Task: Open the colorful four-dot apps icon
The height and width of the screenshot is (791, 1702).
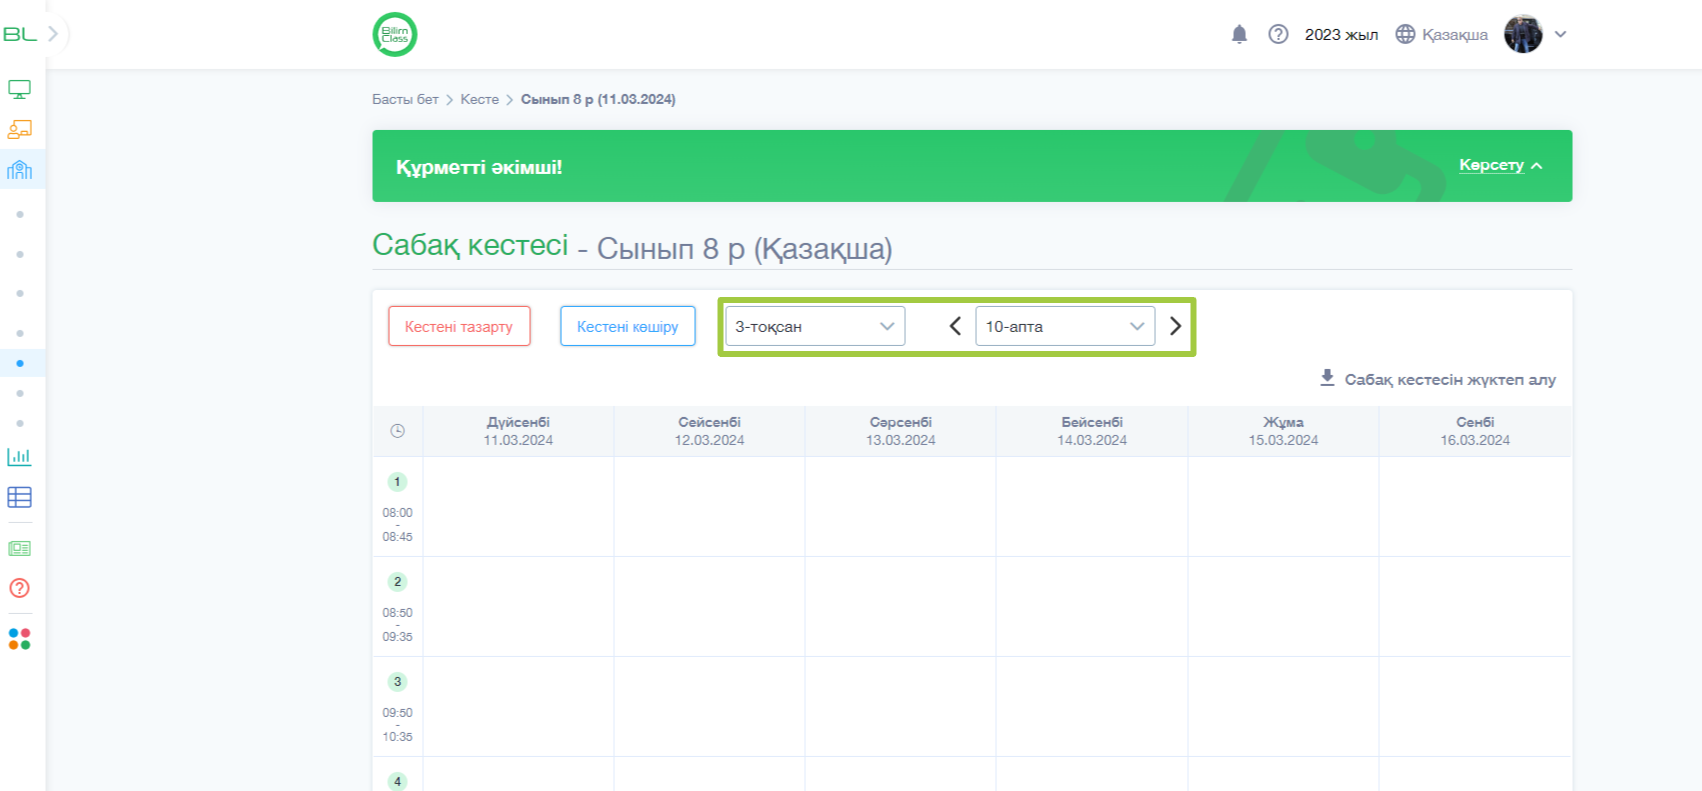Action: [19, 639]
